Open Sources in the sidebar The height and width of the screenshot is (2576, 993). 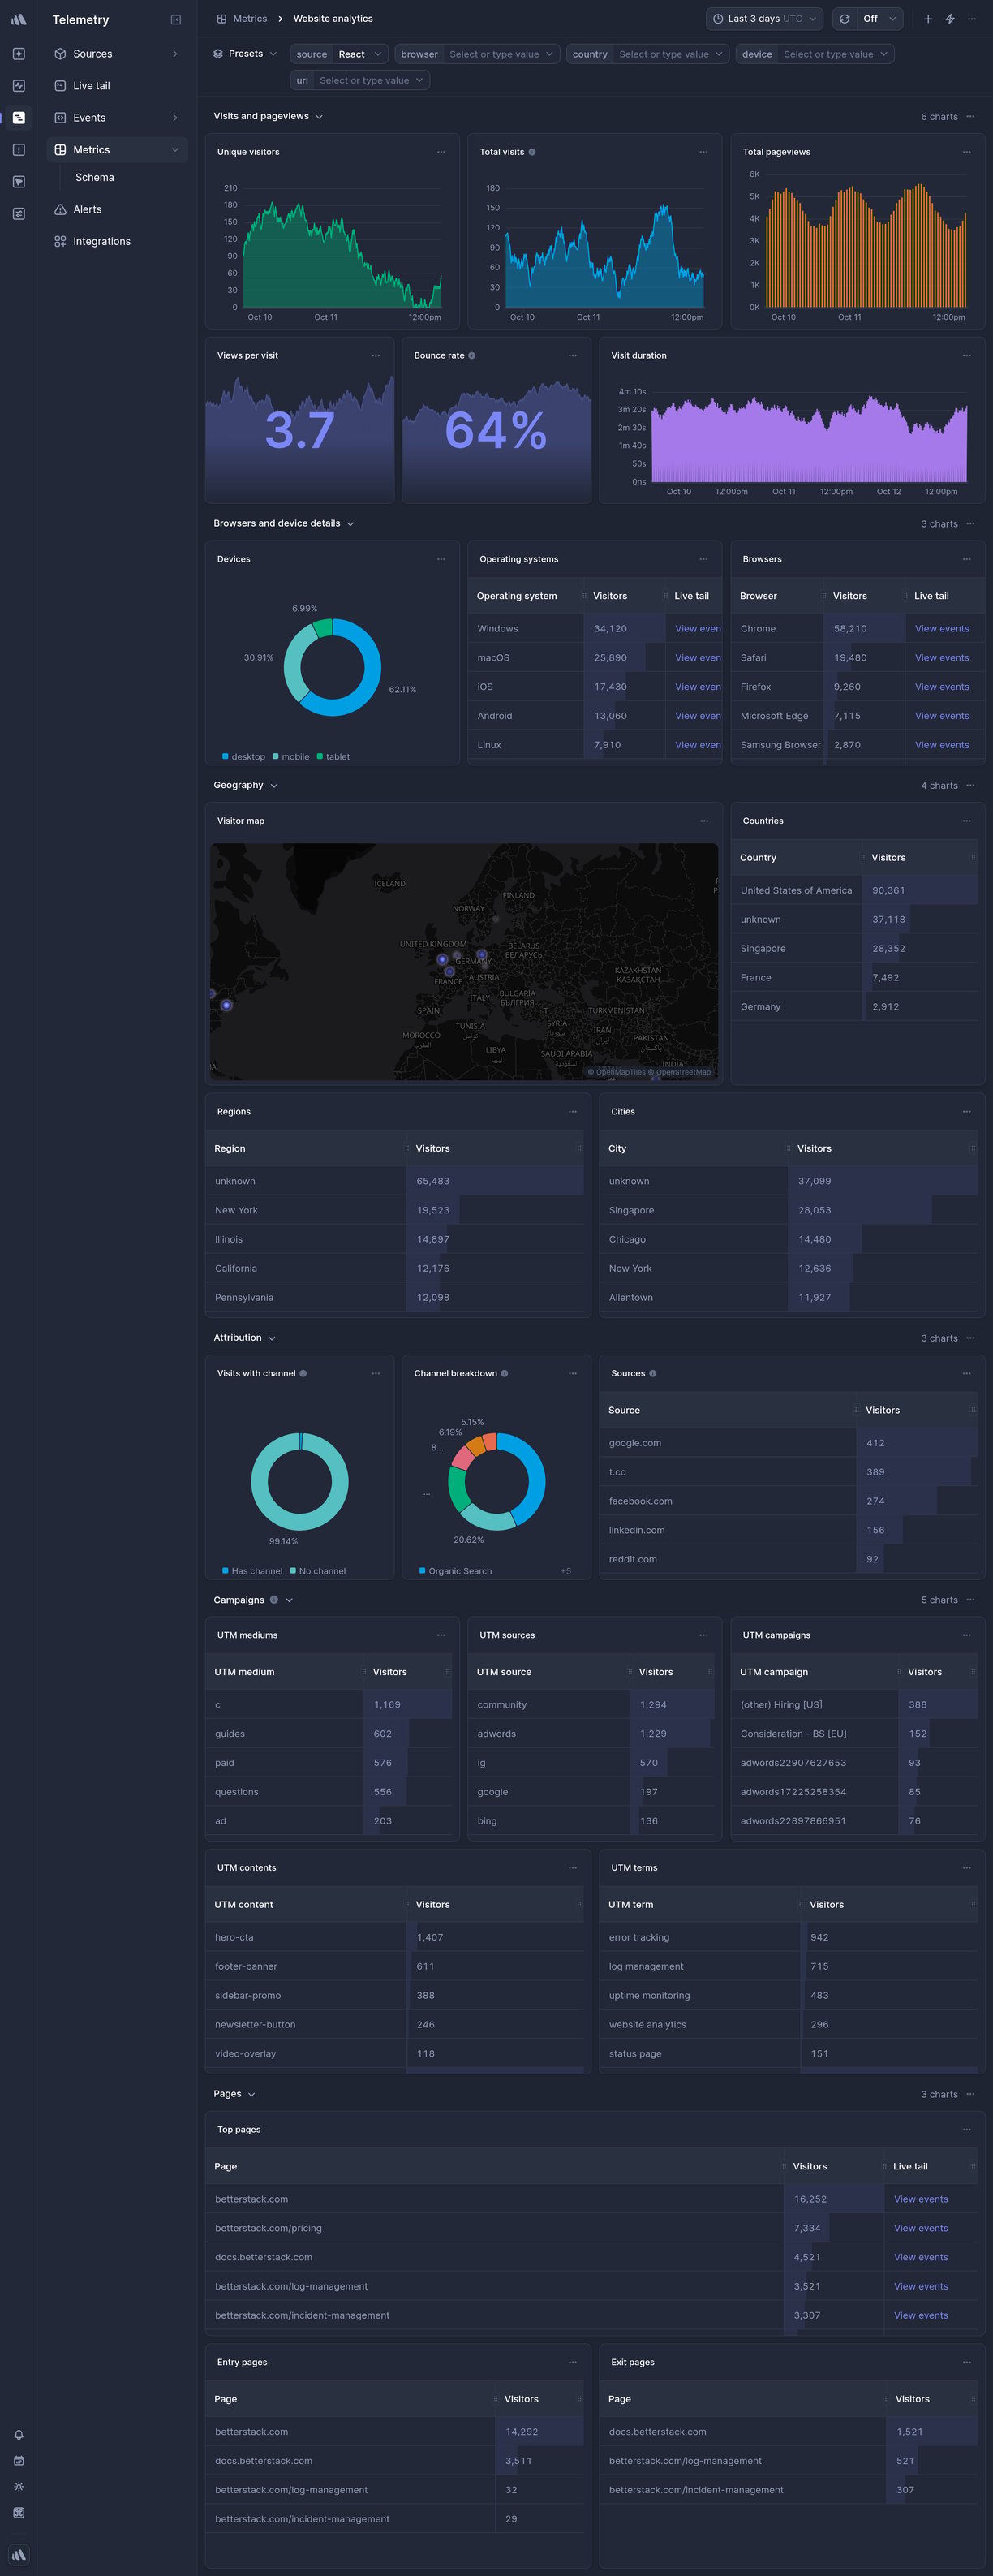pyautogui.click(x=117, y=54)
